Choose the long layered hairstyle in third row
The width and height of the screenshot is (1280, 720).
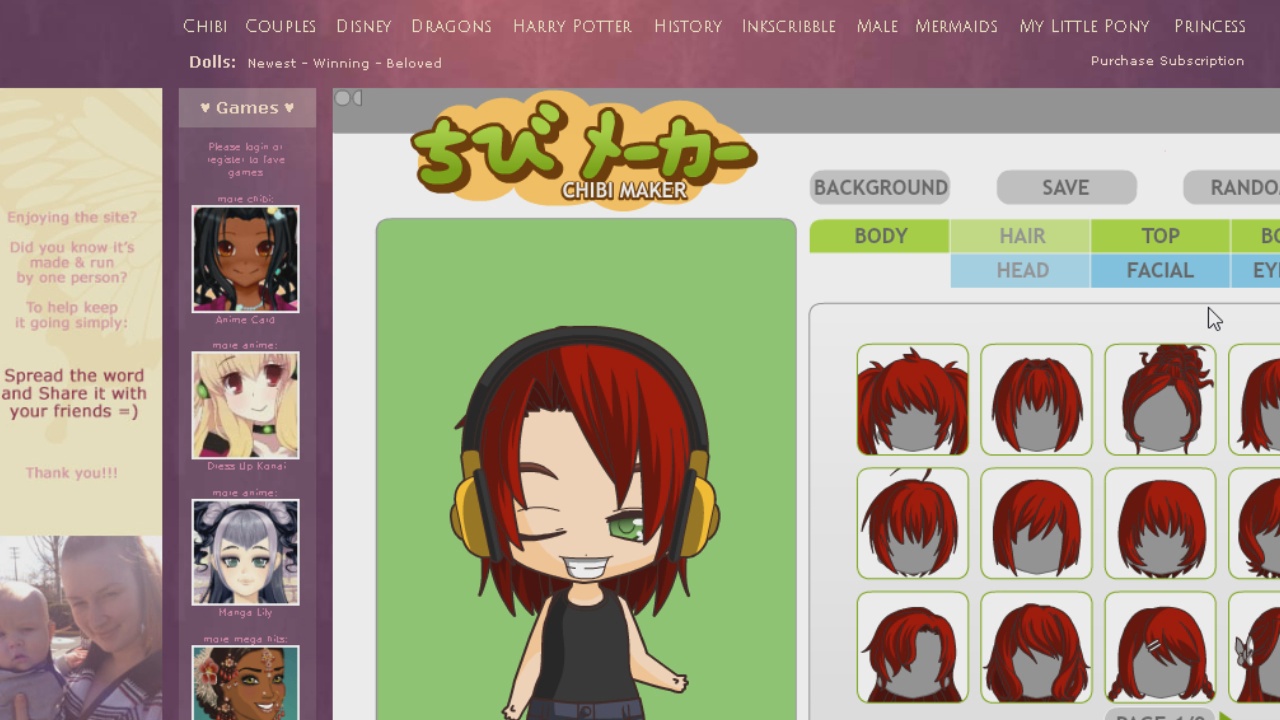(x=1036, y=647)
